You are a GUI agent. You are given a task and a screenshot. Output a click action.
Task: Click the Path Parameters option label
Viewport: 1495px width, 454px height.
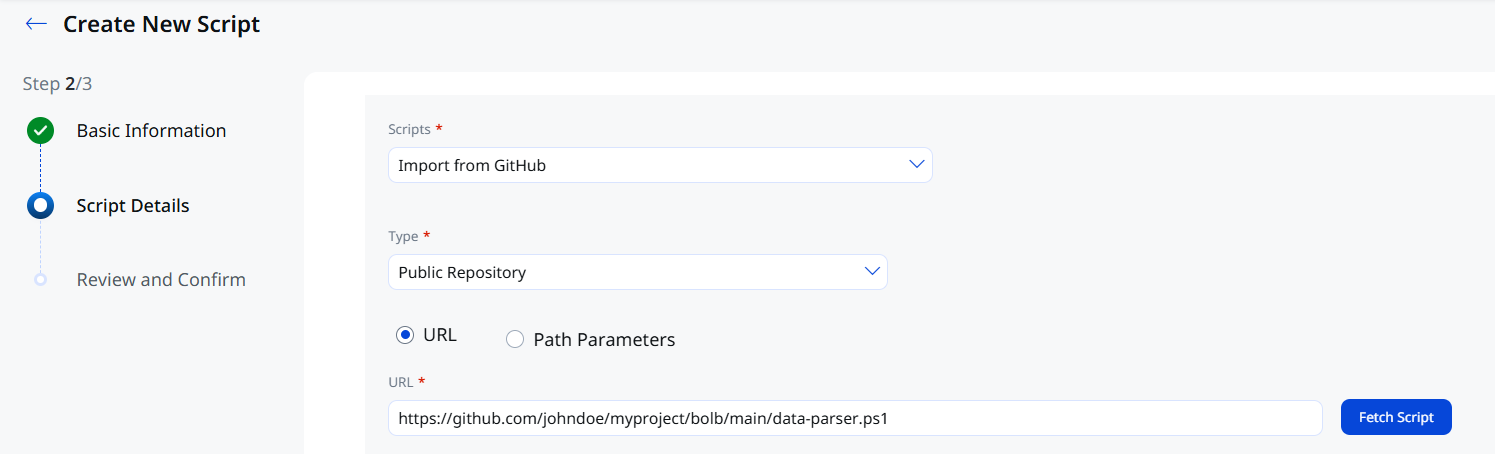pos(604,340)
